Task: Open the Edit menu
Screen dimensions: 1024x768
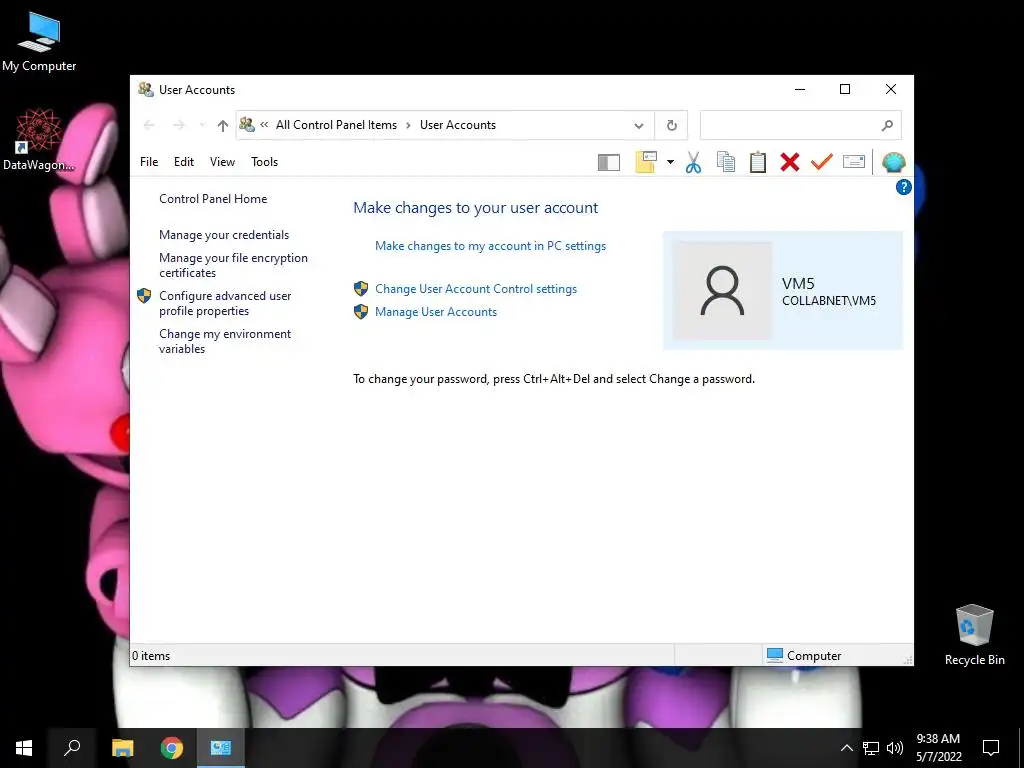Action: coord(184,162)
